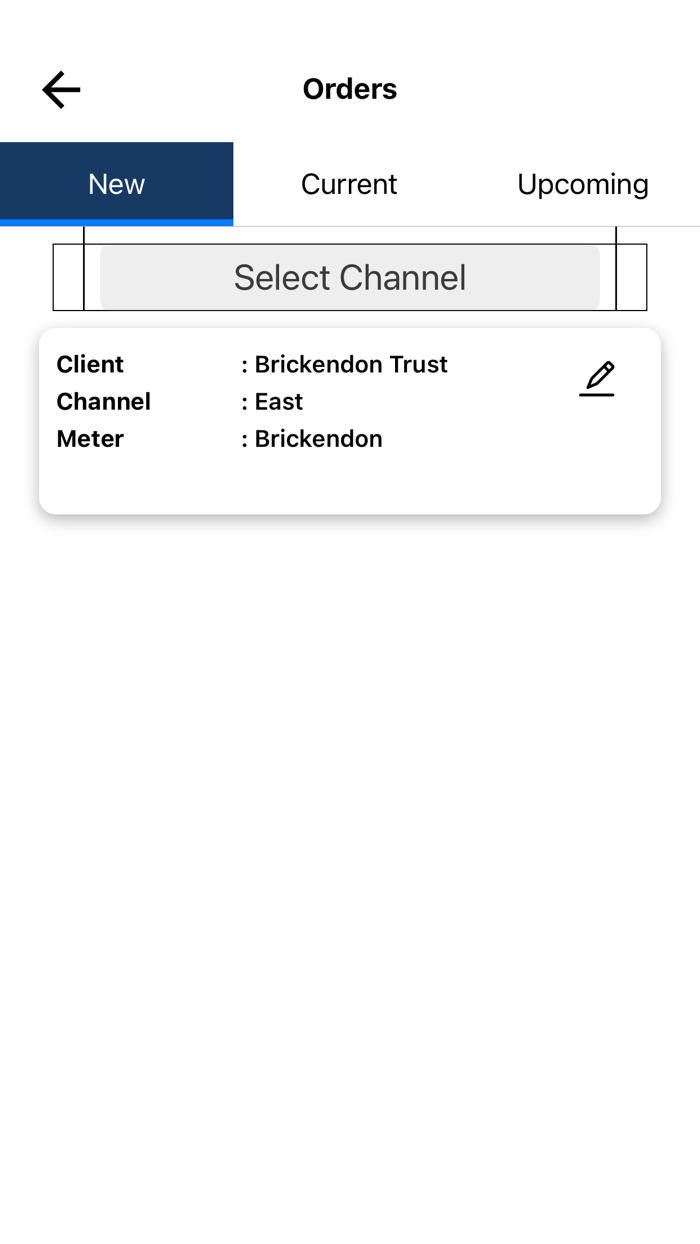
Task: Tap the Meter label in the card
Action: click(89, 438)
